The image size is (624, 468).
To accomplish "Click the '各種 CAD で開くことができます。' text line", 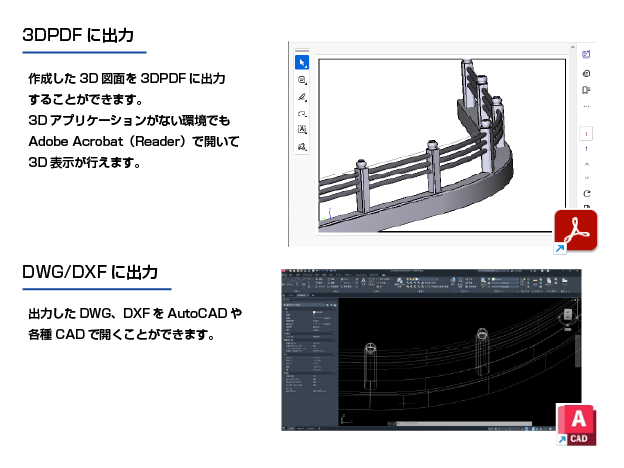I will pyautogui.click(x=121, y=334).
